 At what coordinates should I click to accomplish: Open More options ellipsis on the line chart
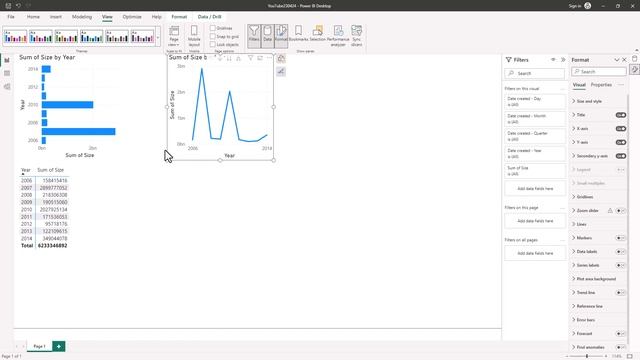click(x=269, y=58)
